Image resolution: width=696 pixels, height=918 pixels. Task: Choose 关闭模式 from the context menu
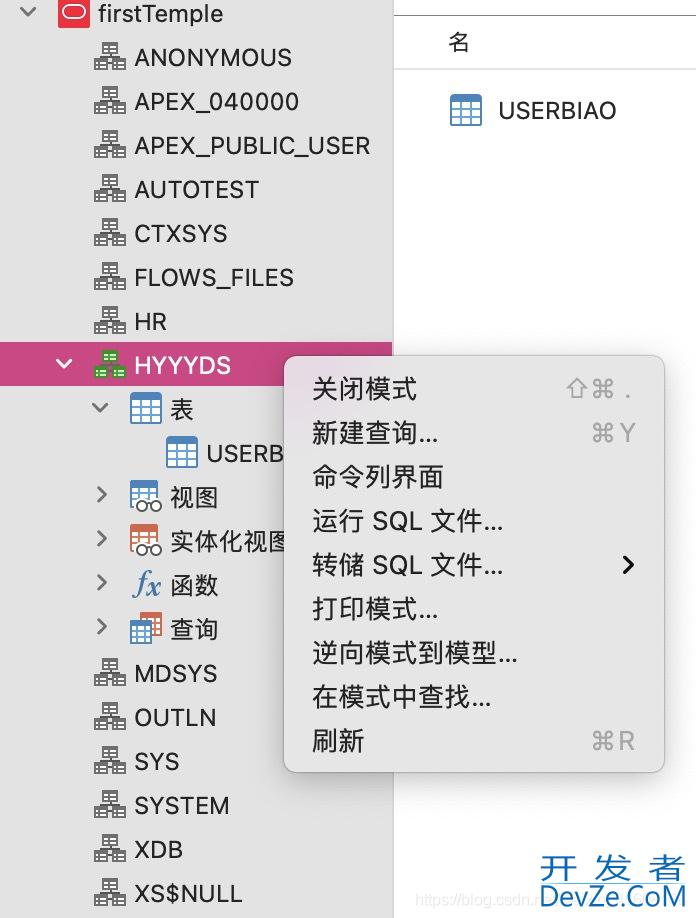pyautogui.click(x=474, y=389)
